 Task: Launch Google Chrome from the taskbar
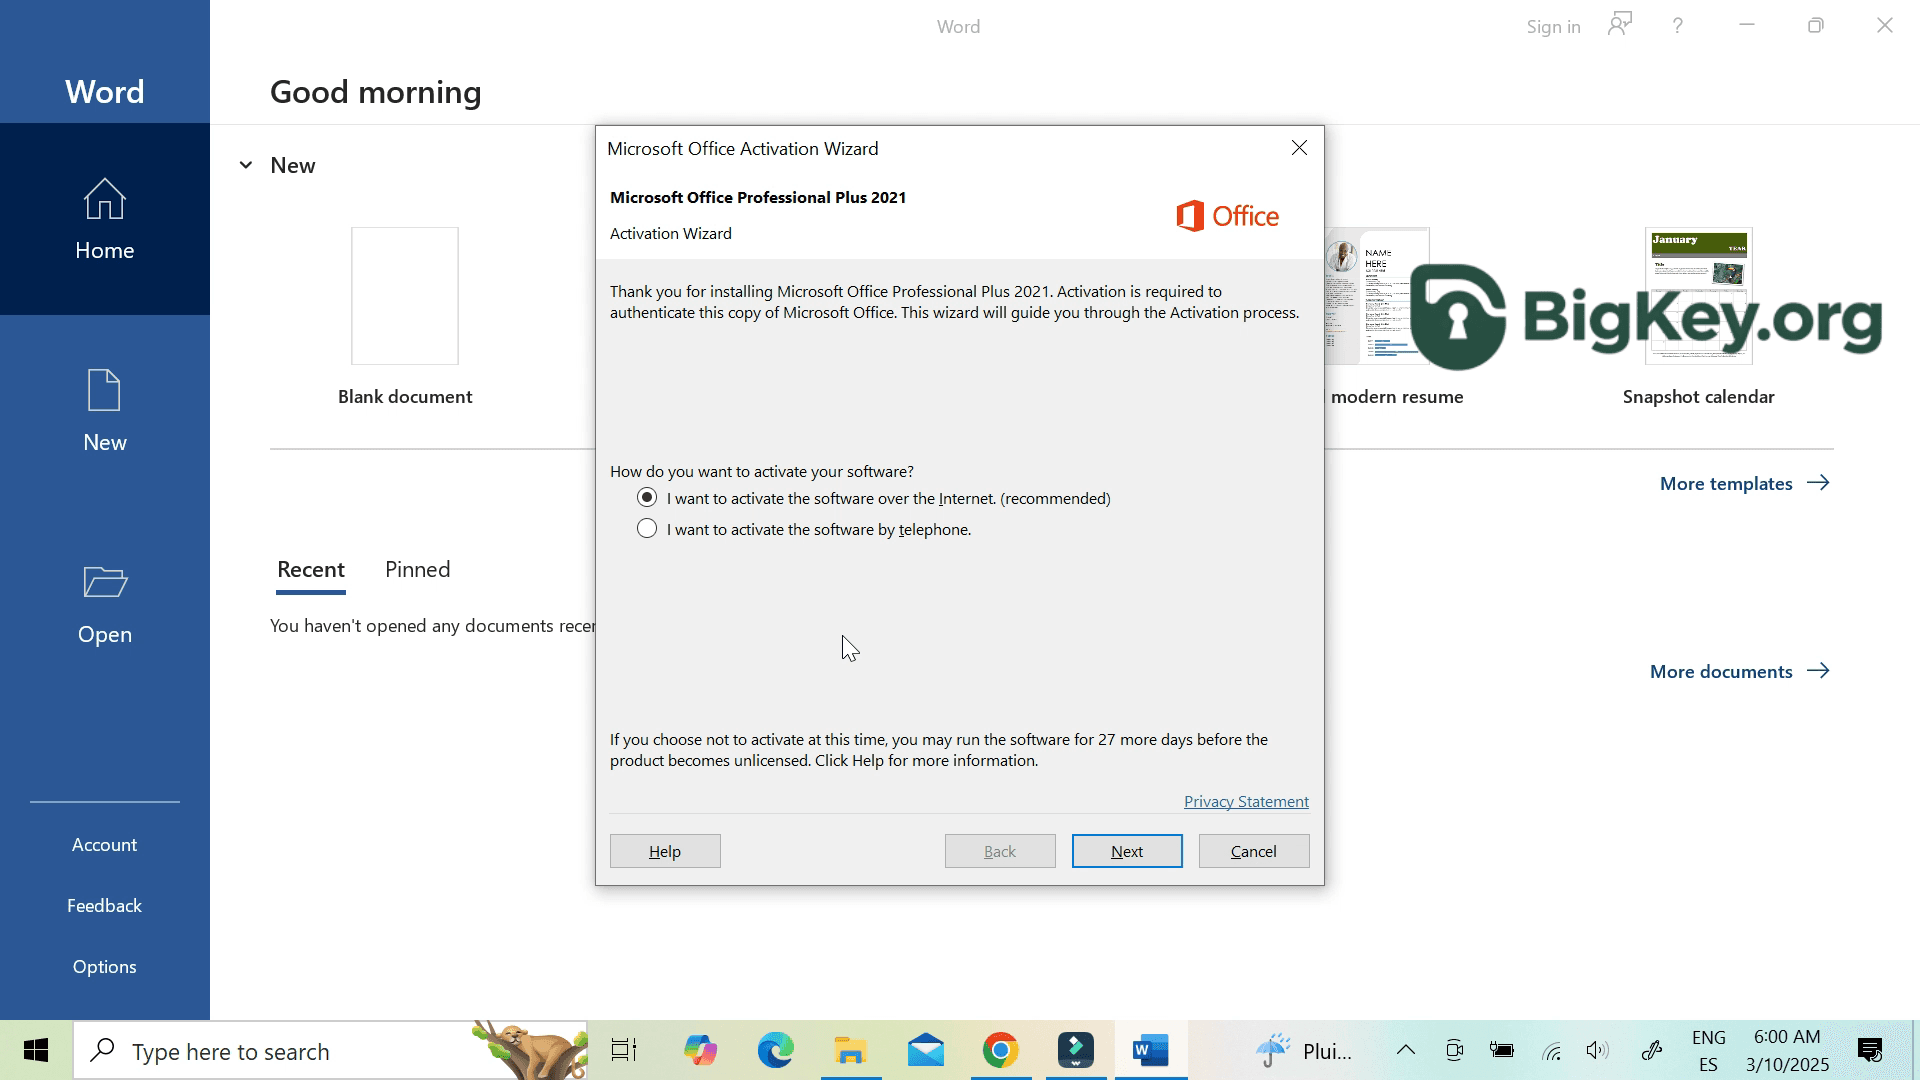point(1000,1051)
